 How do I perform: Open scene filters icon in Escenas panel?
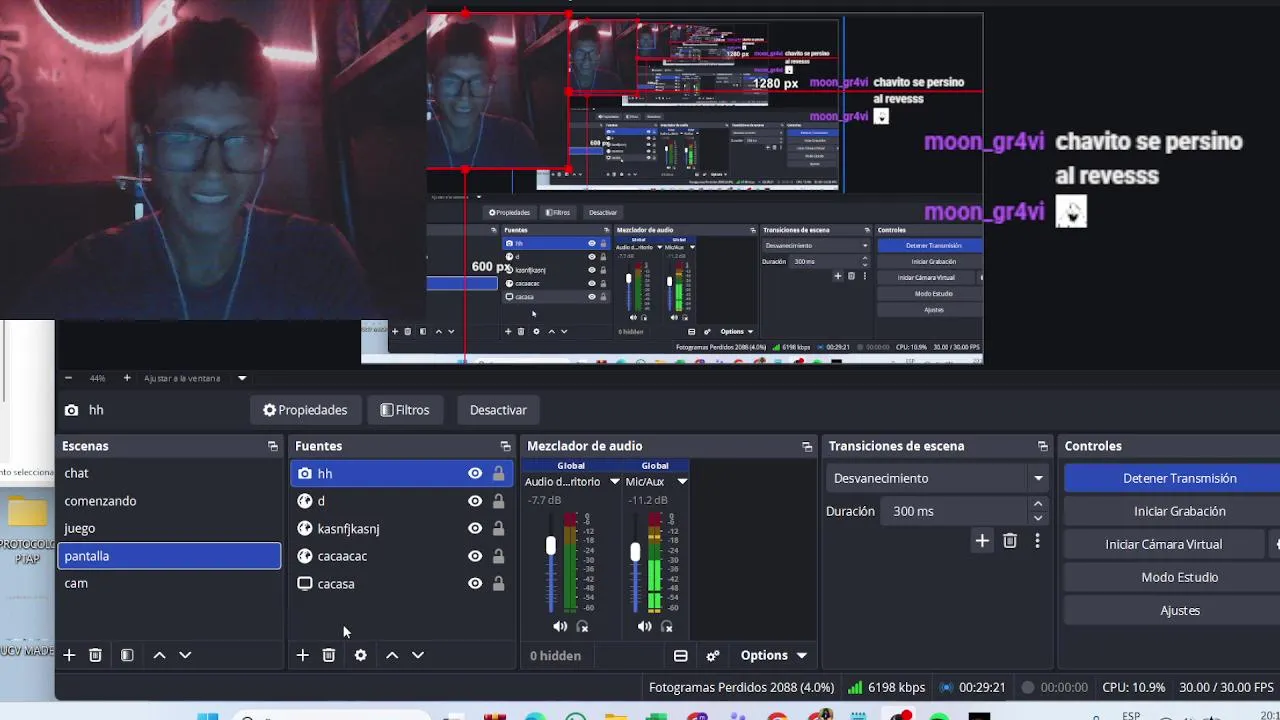click(127, 655)
